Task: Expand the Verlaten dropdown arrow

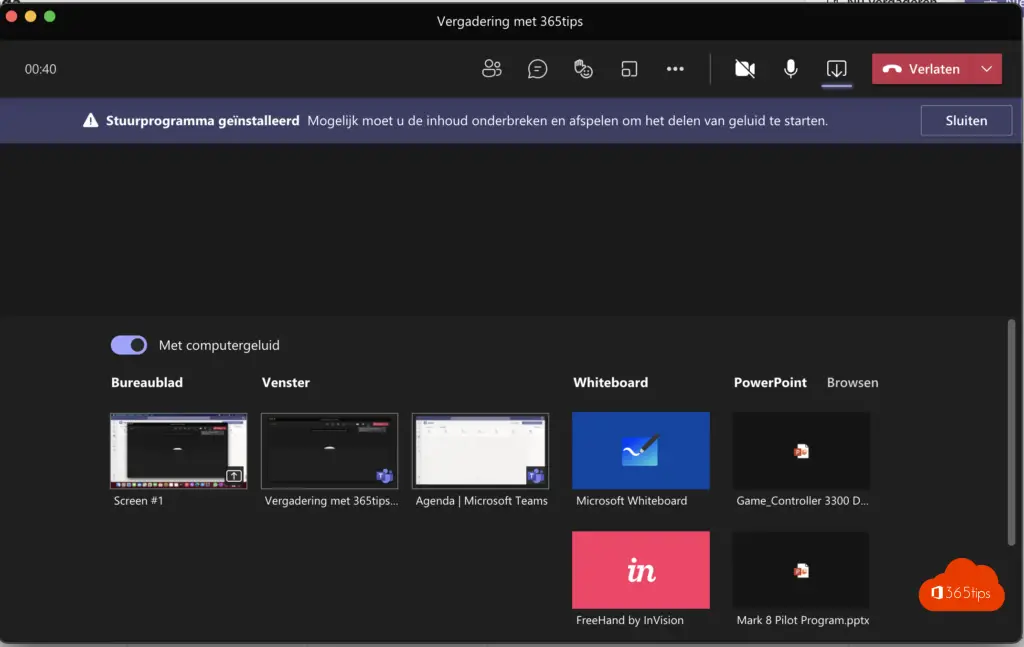Action: coord(987,69)
